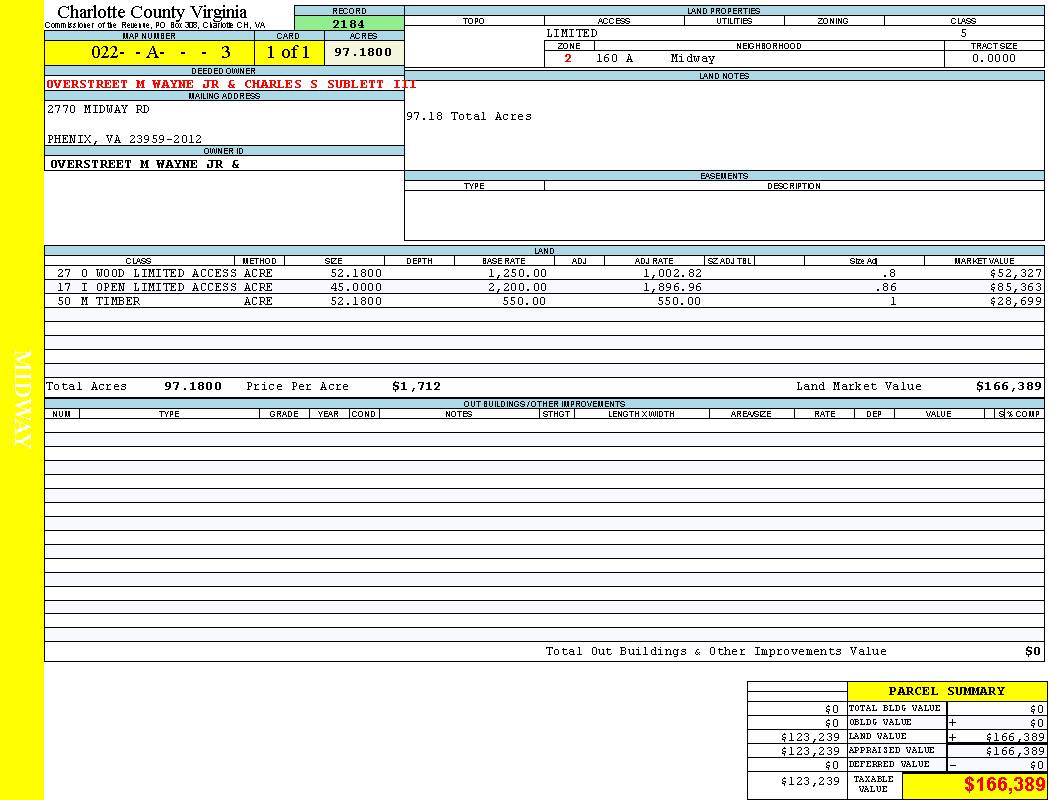Click the green record number 2184 field

(349, 24)
